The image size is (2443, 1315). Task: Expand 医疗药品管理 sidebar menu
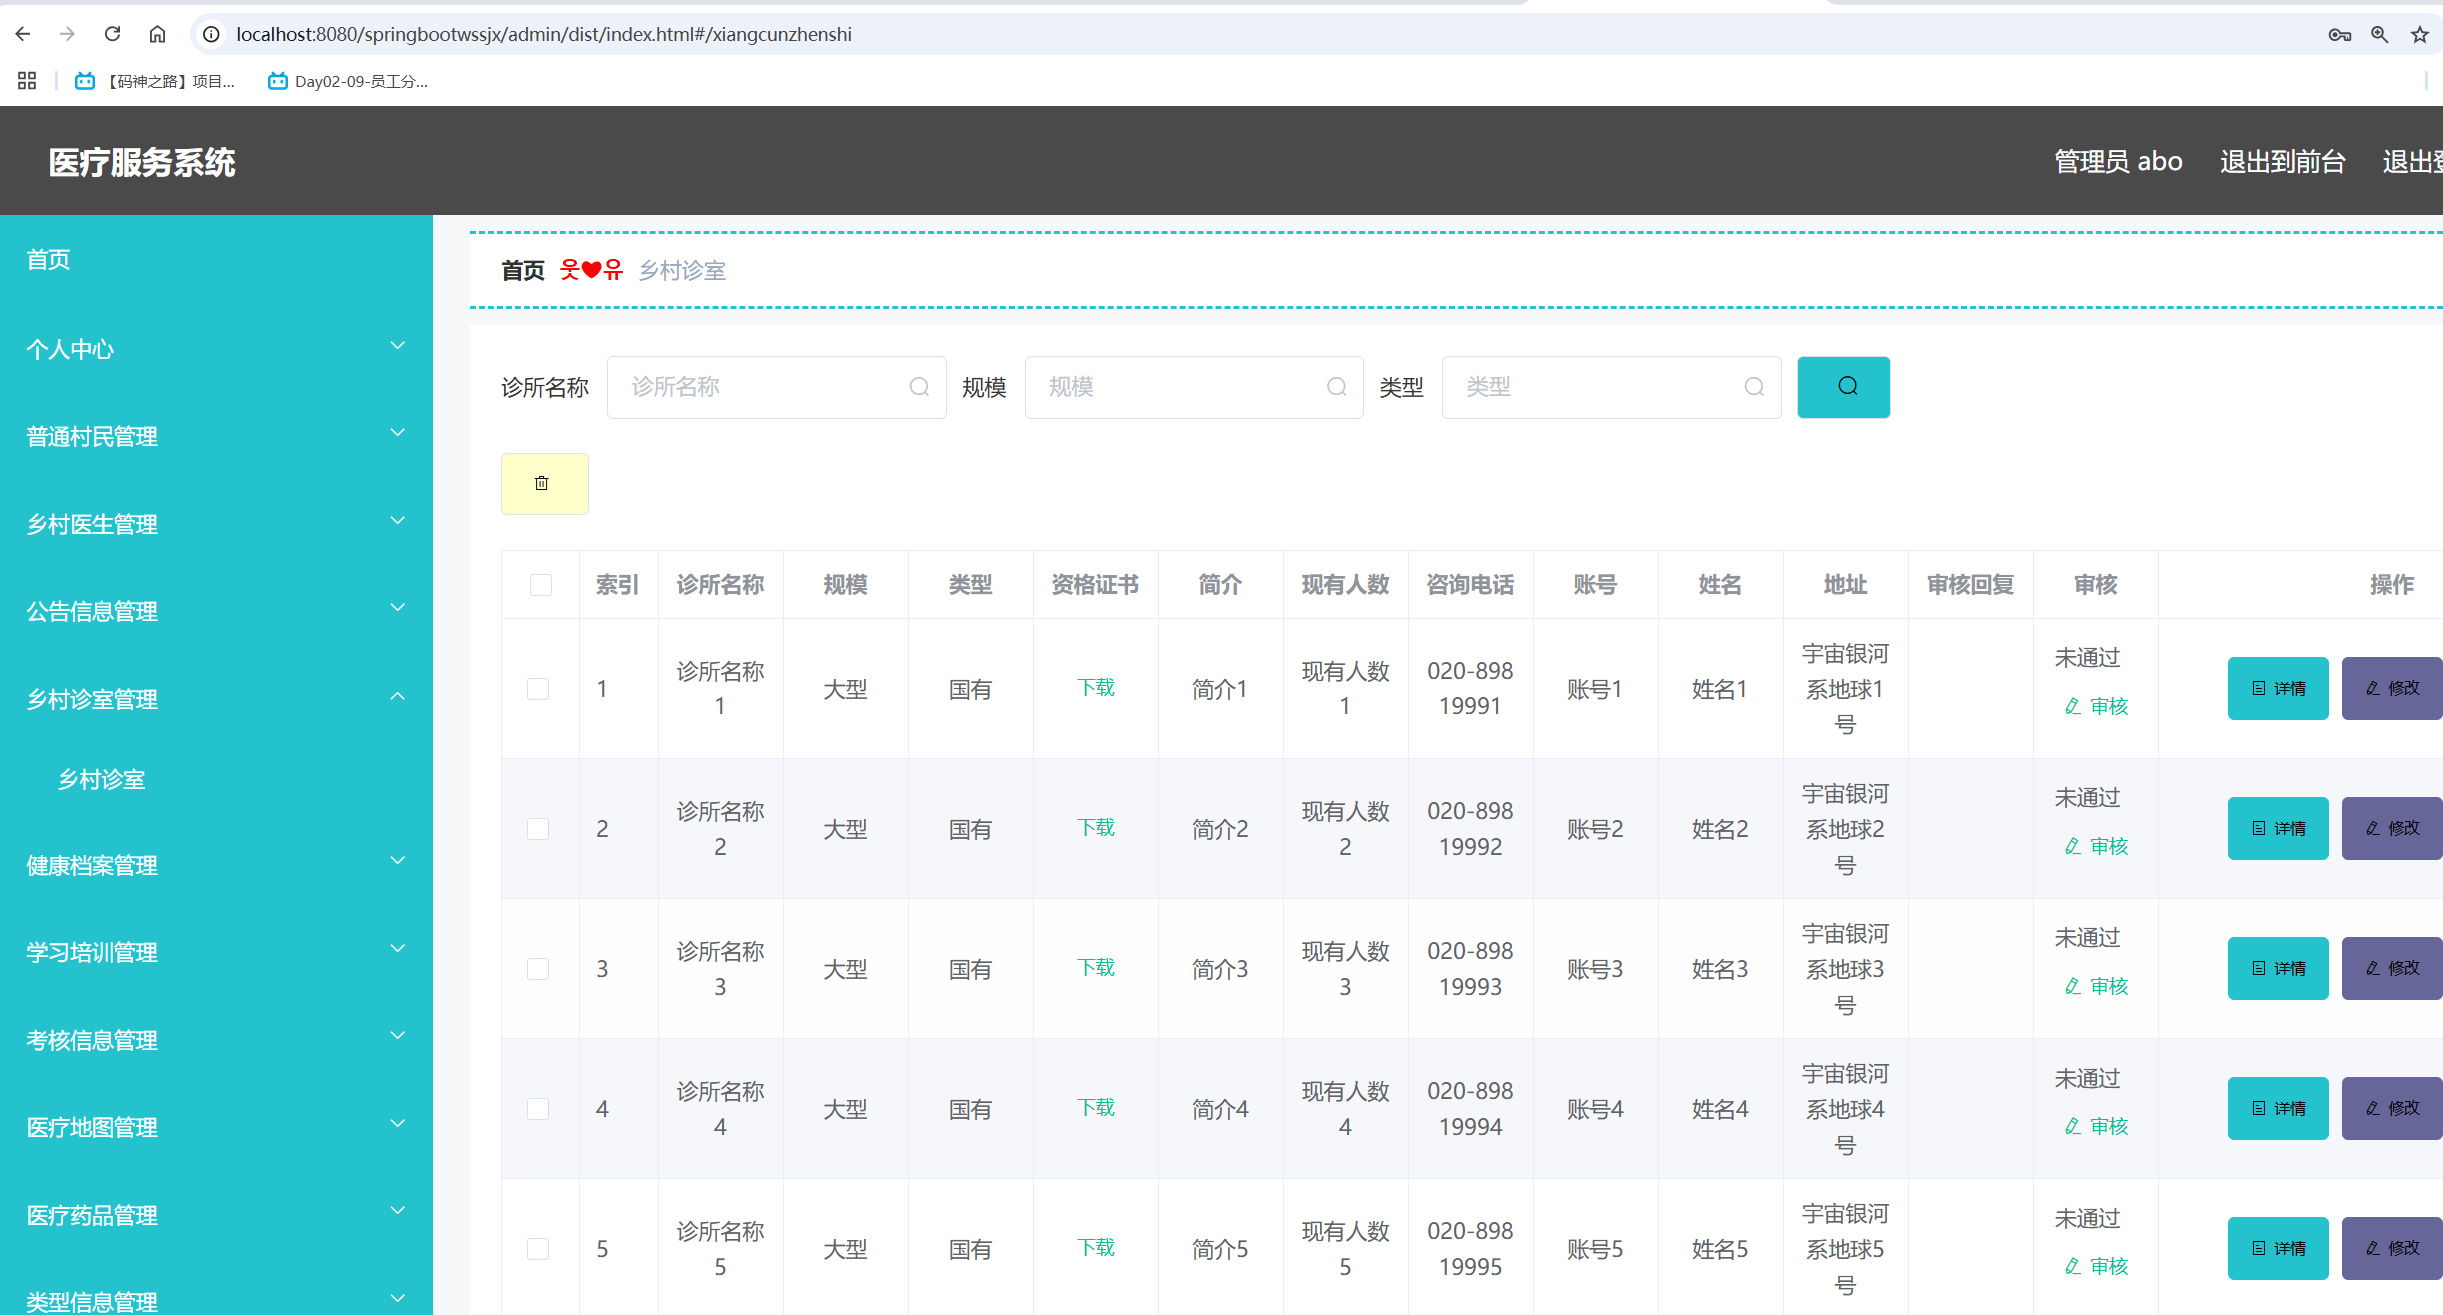[x=216, y=1215]
